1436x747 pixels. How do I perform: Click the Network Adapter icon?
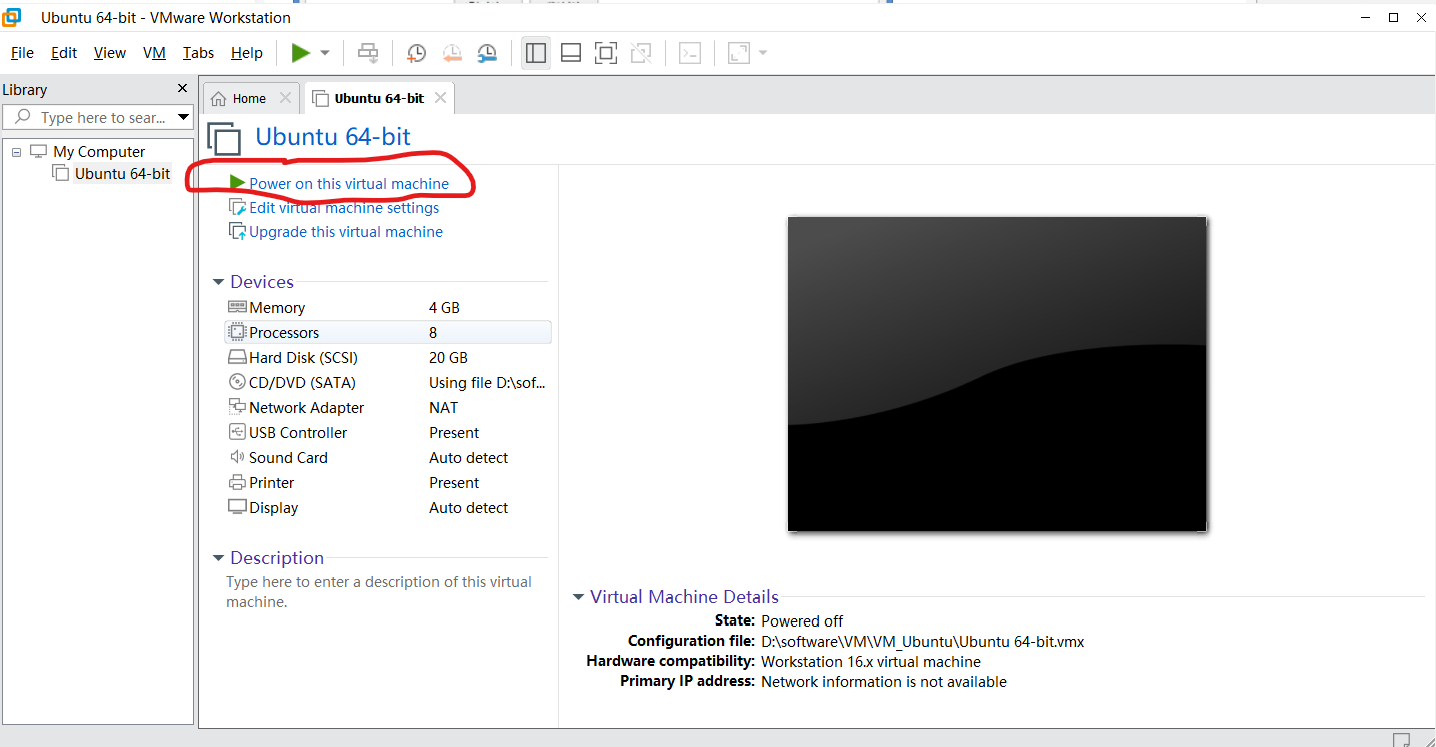(237, 407)
